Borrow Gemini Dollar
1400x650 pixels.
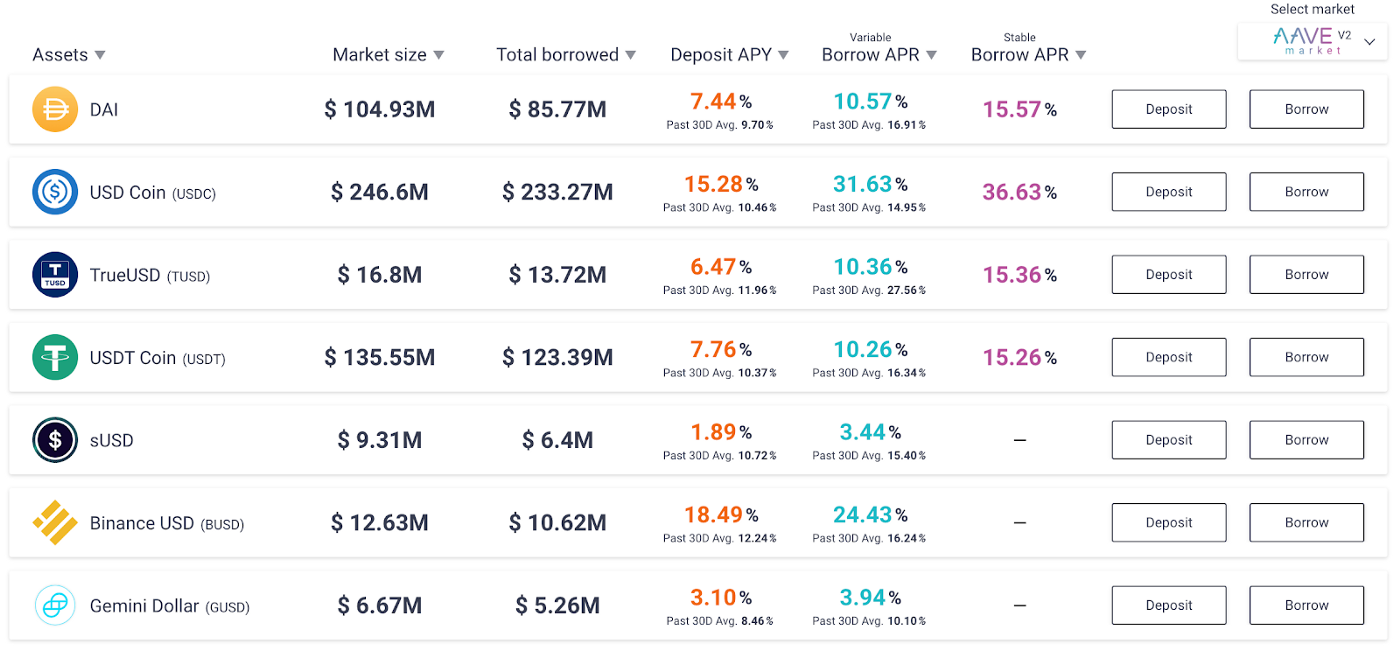coord(1307,605)
